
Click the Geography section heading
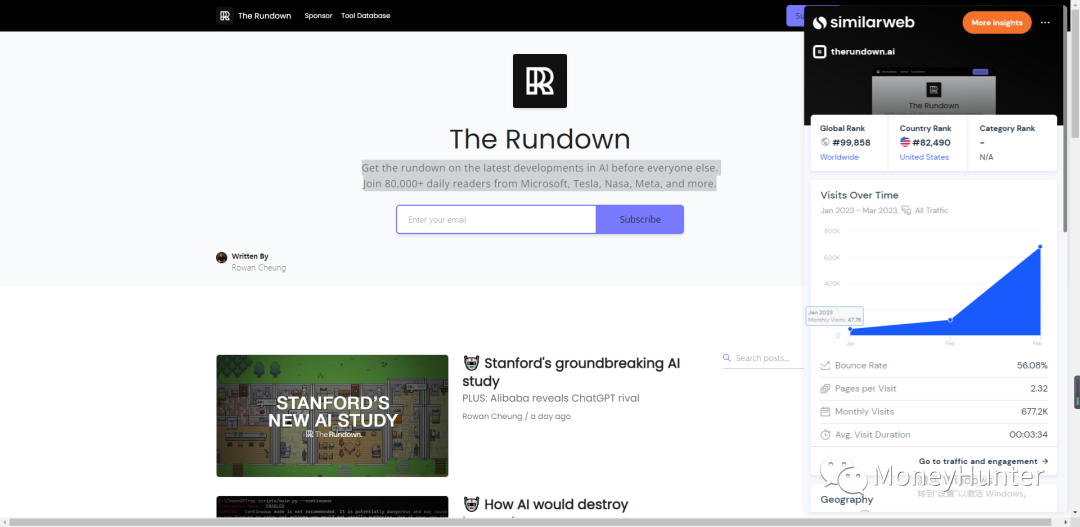(x=847, y=500)
